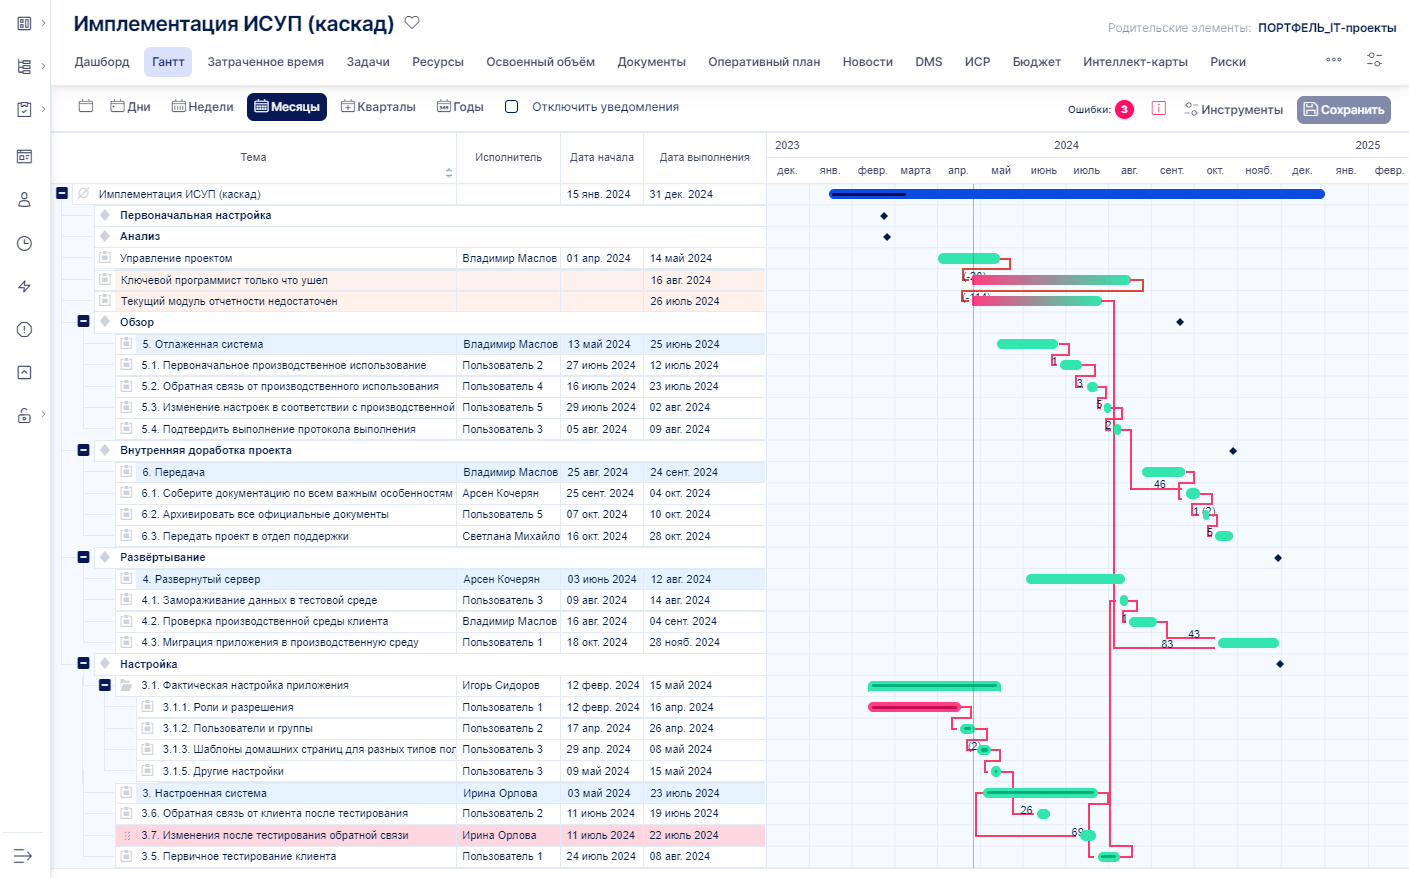Screen dimensions: 1409x878
Task: Click Дата выполнения column header
Action: [x=704, y=157]
